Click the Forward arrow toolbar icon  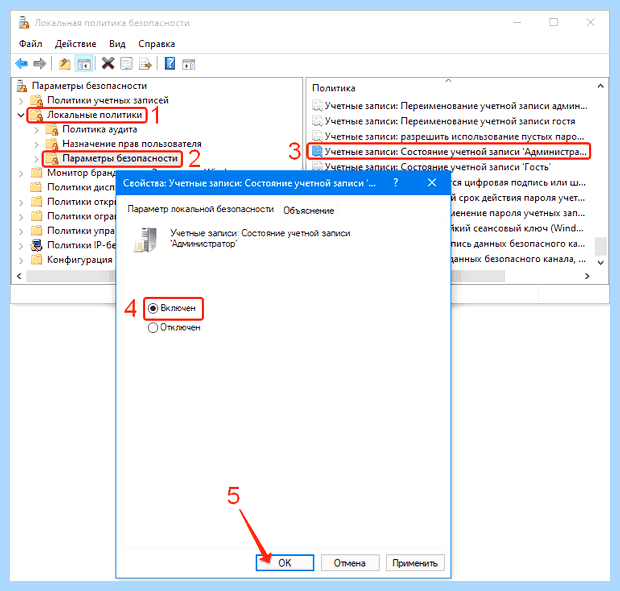40,63
